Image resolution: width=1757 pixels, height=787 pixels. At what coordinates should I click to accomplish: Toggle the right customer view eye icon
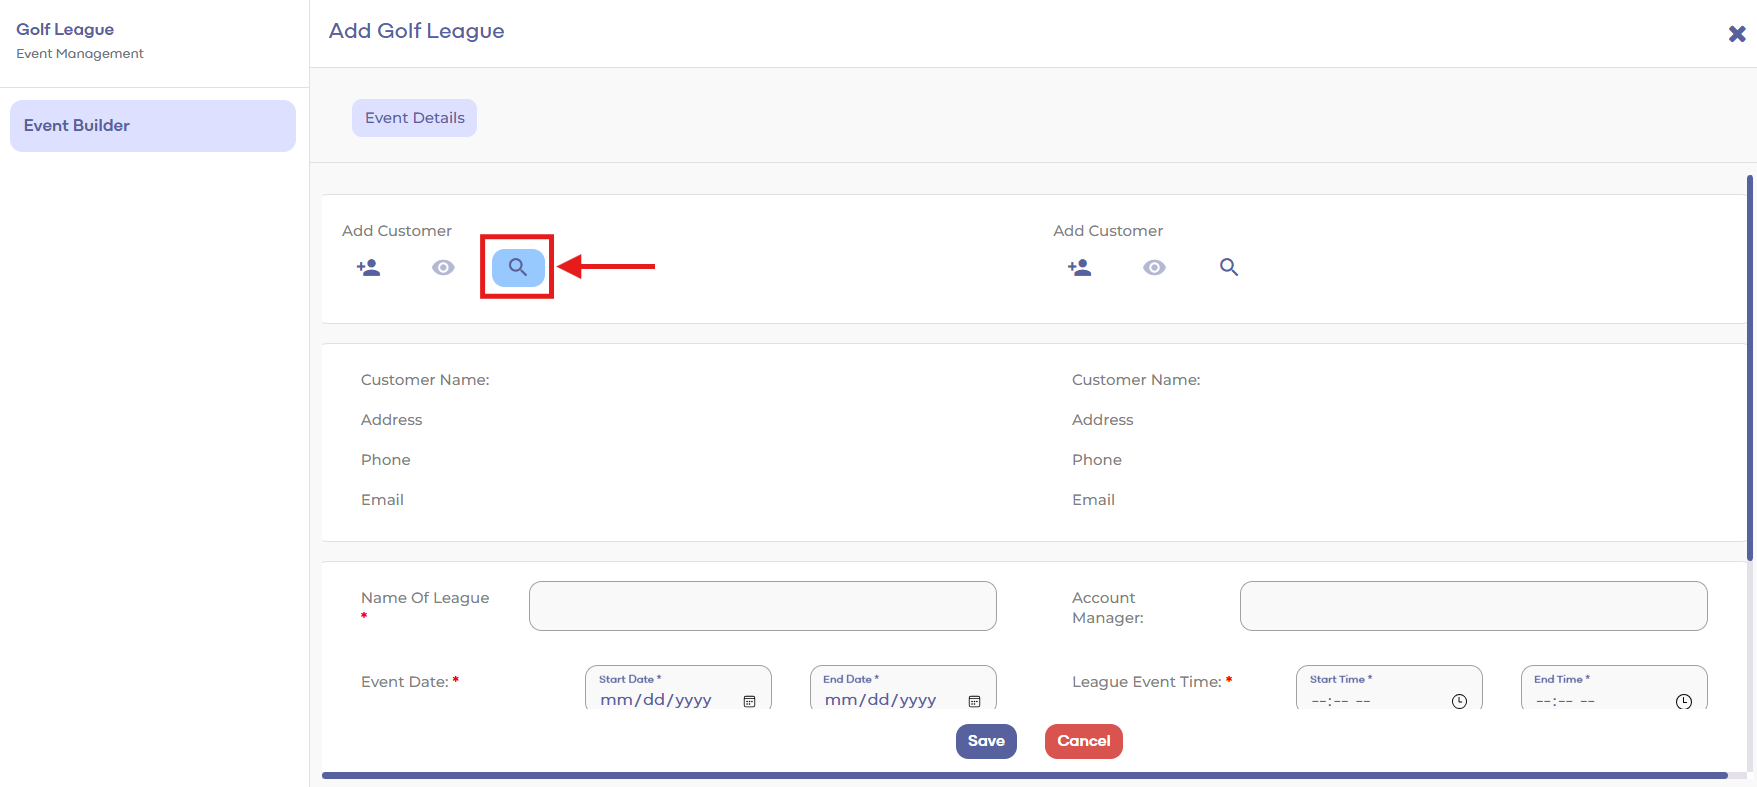(x=1154, y=268)
